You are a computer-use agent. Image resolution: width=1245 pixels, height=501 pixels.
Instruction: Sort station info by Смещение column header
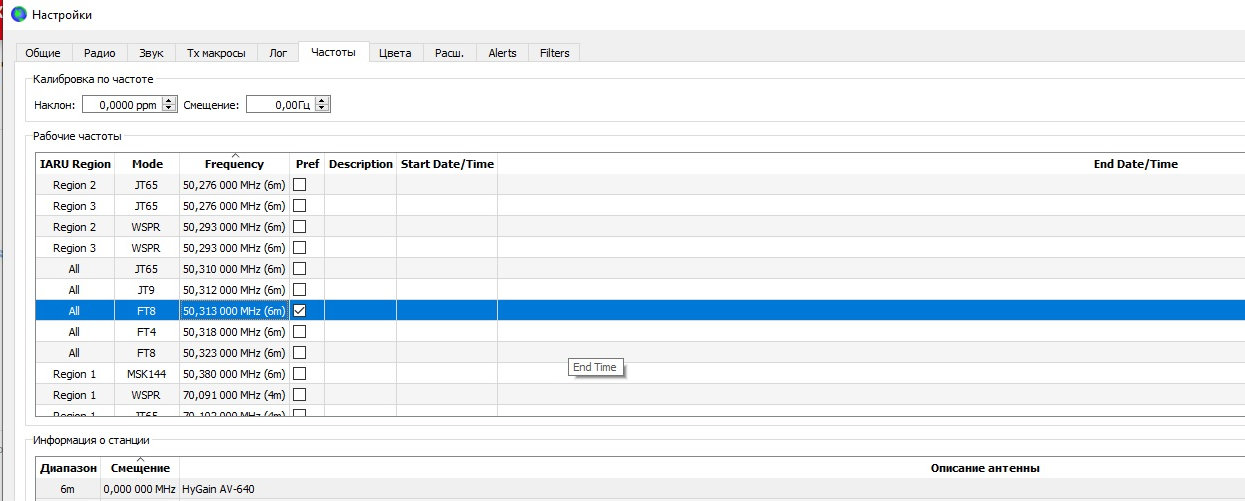(140, 468)
